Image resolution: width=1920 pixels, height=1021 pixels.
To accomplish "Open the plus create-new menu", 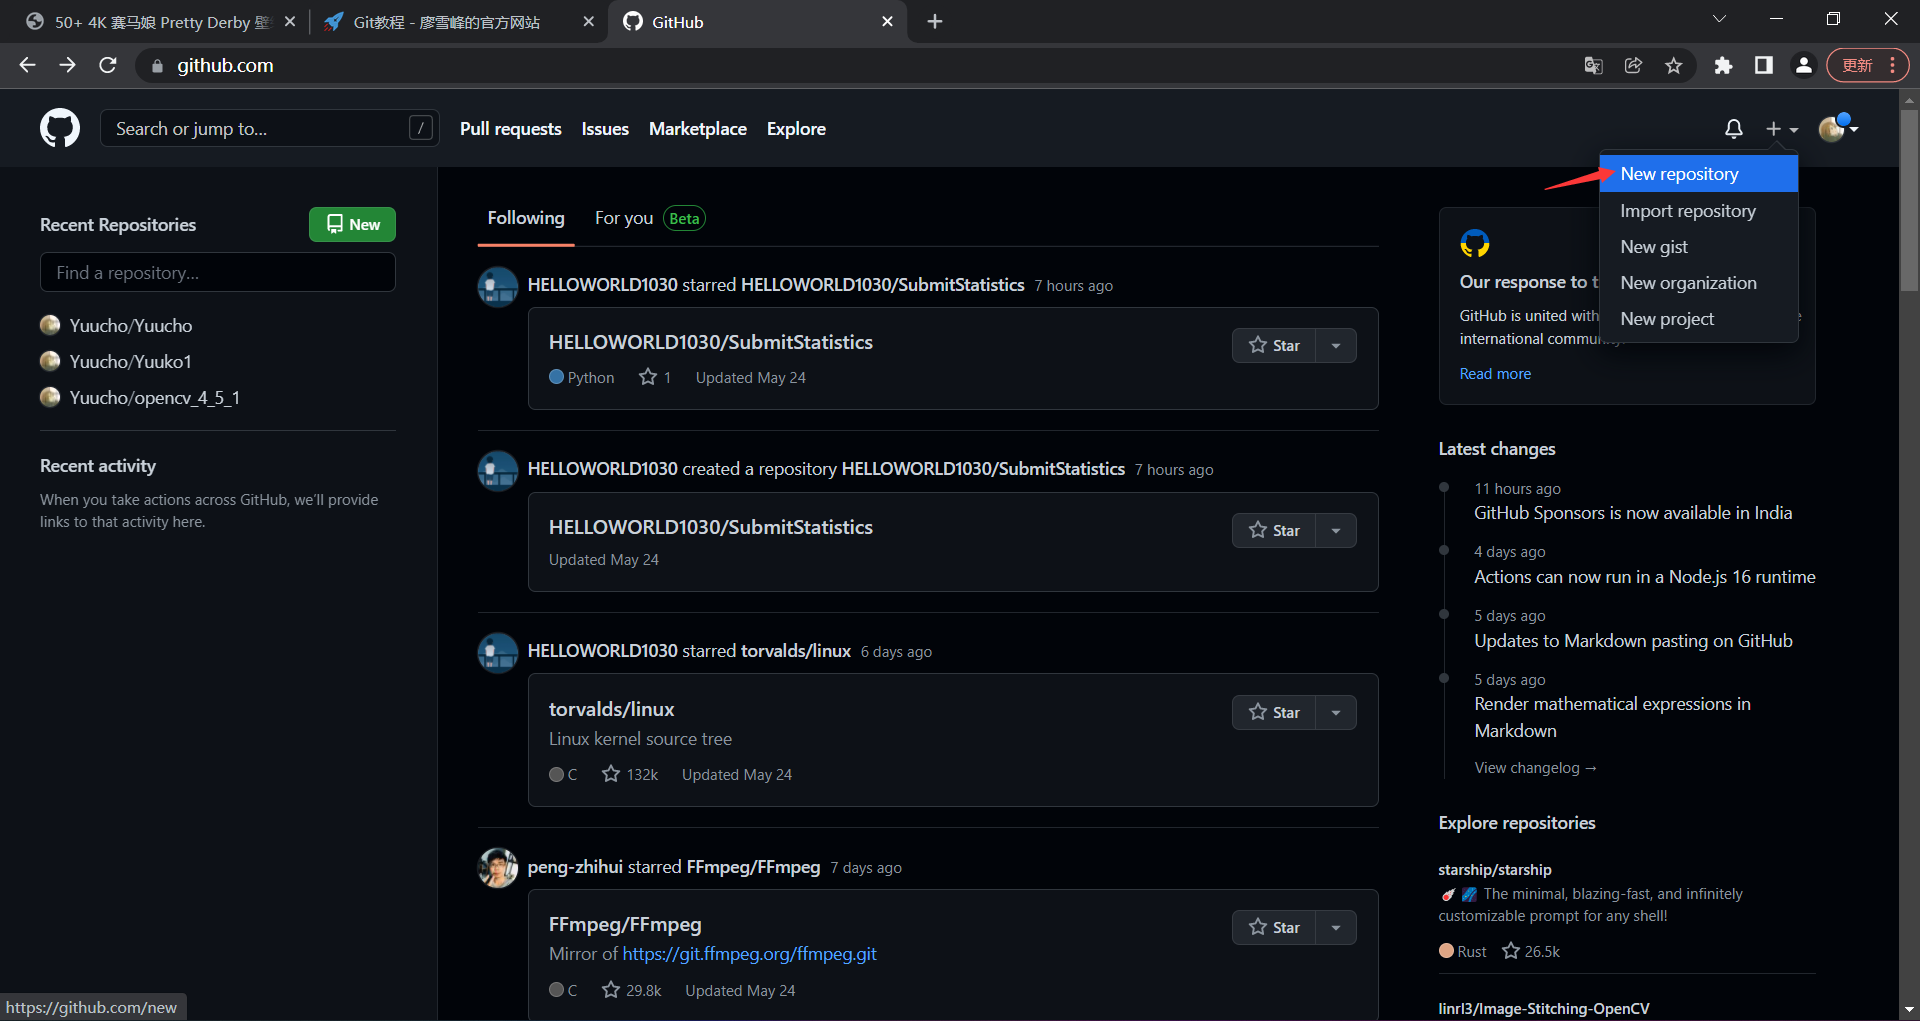I will pos(1781,129).
